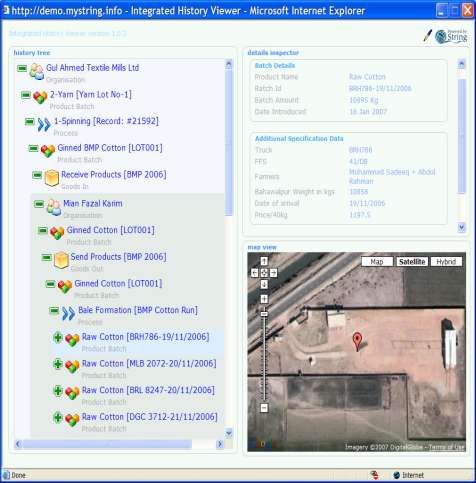Pan the map up with arrow button
476x483 pixels.
(264, 261)
